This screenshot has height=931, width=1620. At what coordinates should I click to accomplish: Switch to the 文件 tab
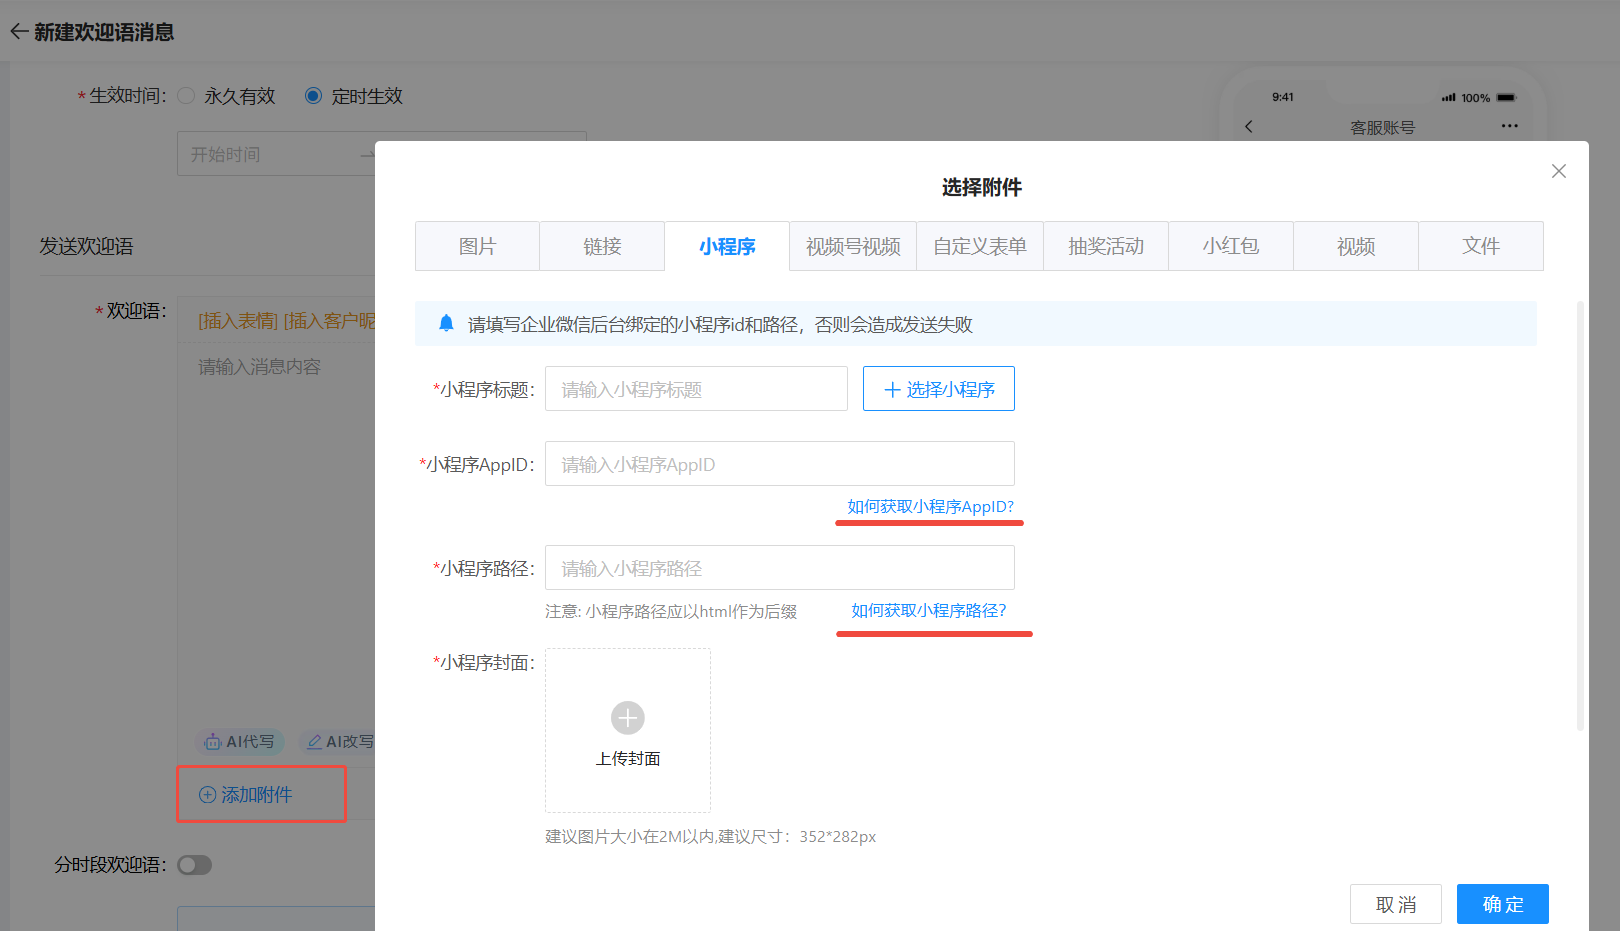1481,246
